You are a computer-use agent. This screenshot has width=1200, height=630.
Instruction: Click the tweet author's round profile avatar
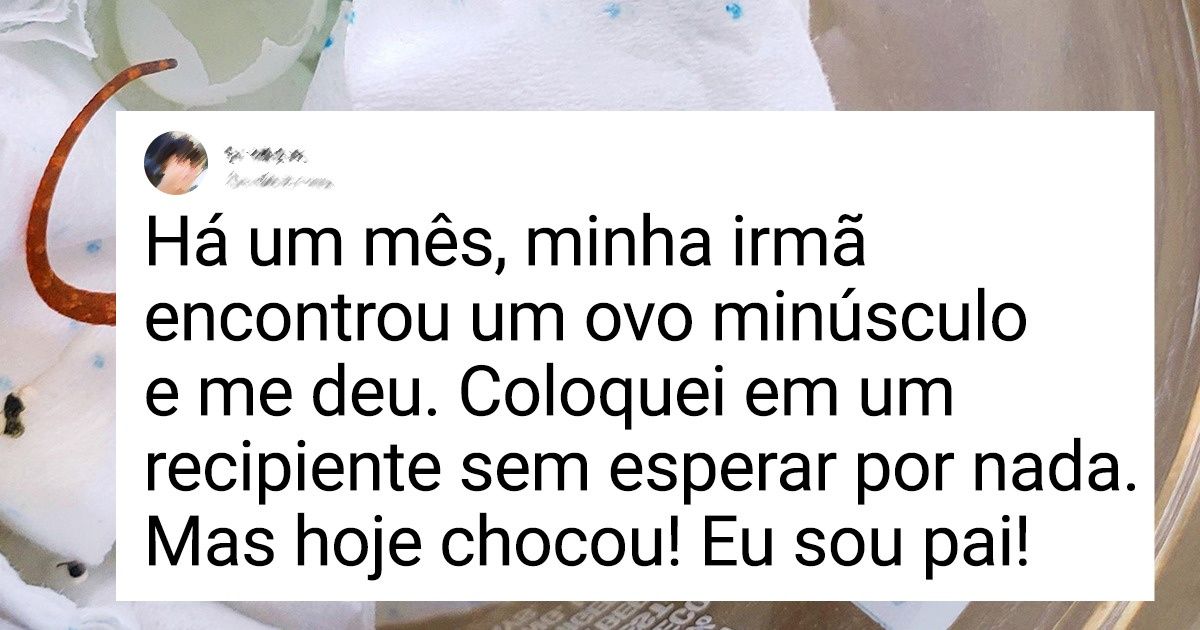click(x=176, y=163)
